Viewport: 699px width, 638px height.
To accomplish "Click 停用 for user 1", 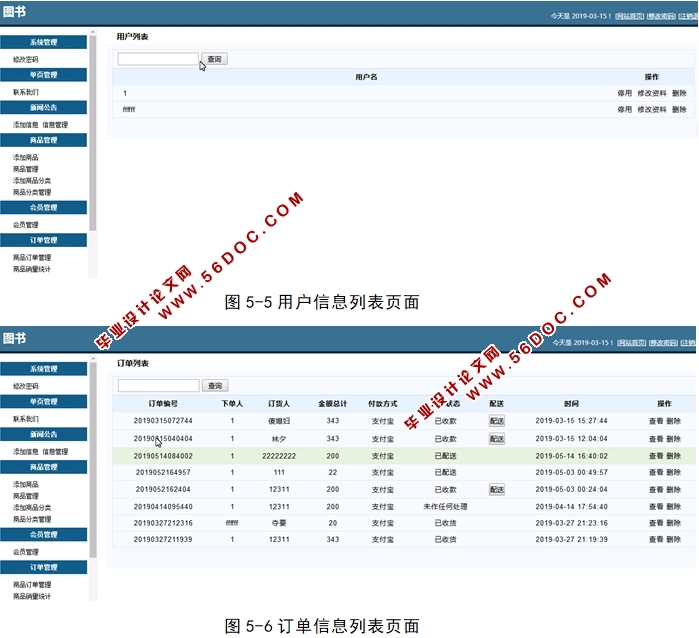I will tap(624, 93).
